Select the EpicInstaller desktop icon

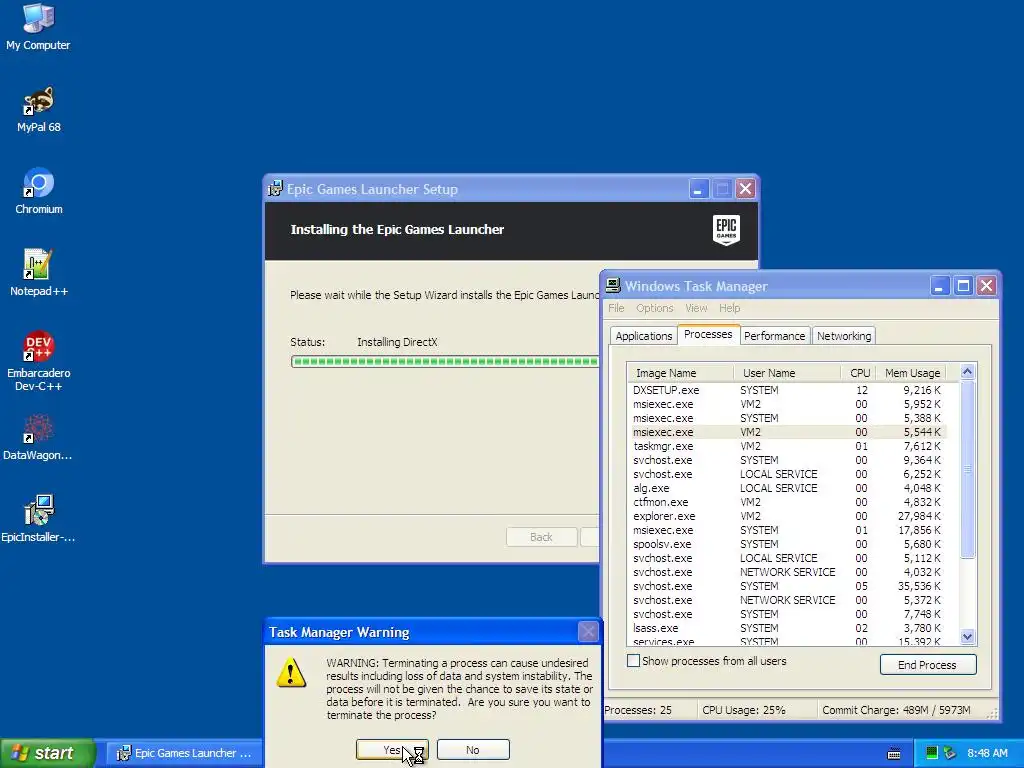[38, 519]
